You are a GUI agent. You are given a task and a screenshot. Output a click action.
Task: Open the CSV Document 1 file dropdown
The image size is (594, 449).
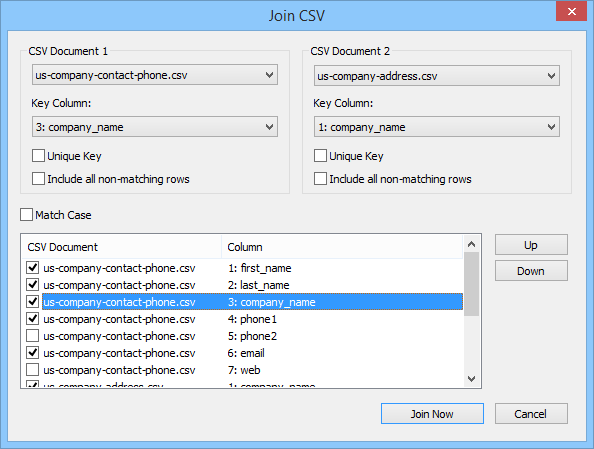[x=155, y=75]
